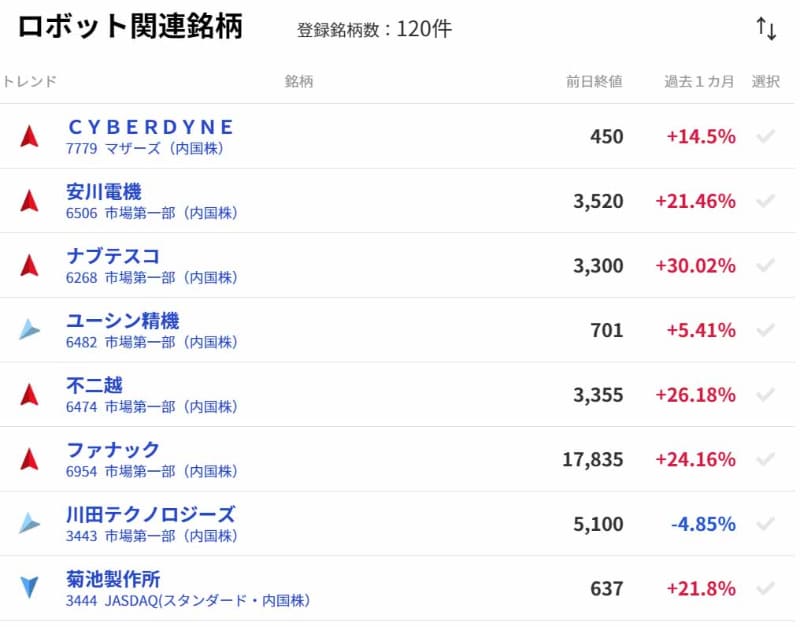Select the checkmark on the 安川電機 row
Screen dimensions: 800x627
tap(766, 201)
